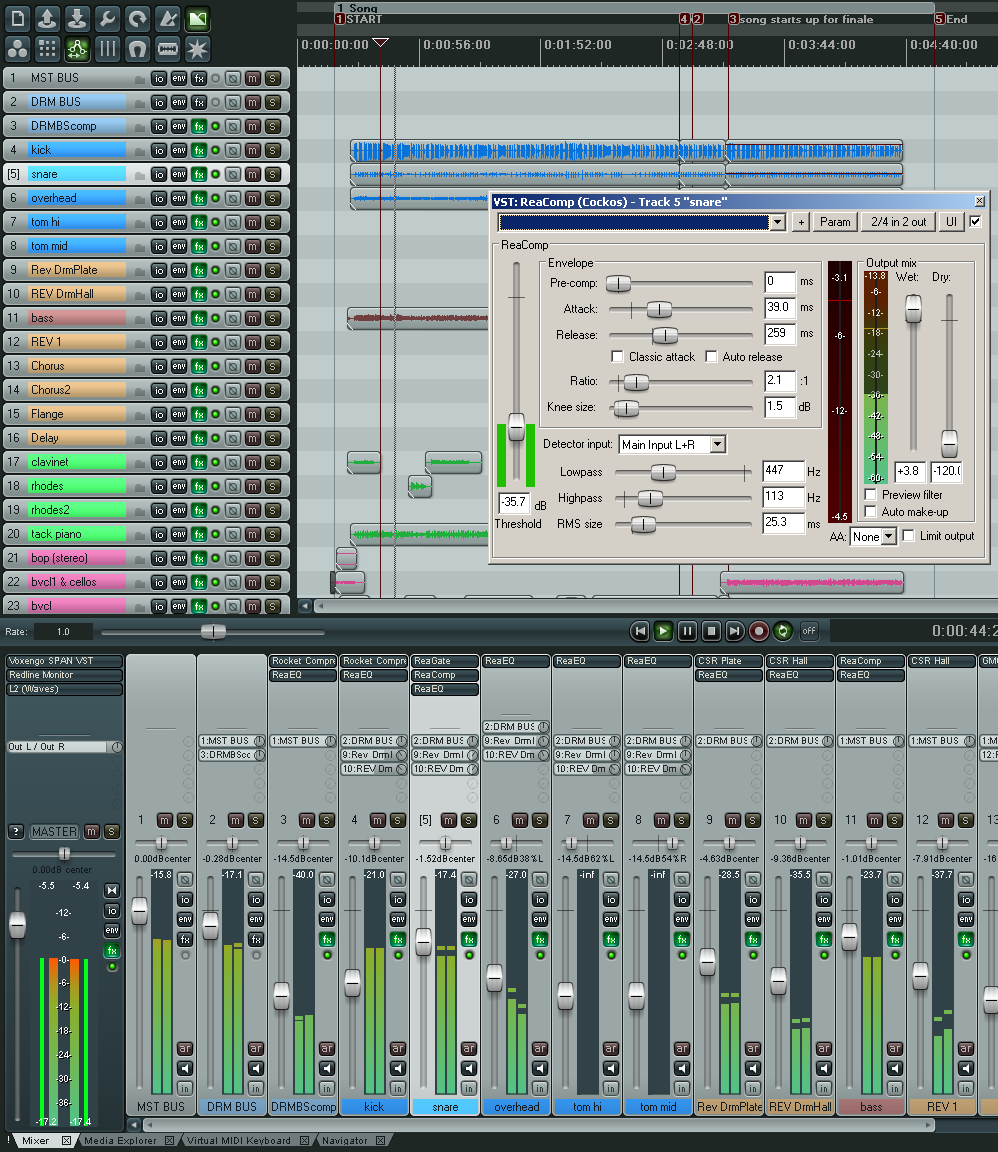Open the Voxengo SPAN VST master effect
The width and height of the screenshot is (998, 1152).
64,661
